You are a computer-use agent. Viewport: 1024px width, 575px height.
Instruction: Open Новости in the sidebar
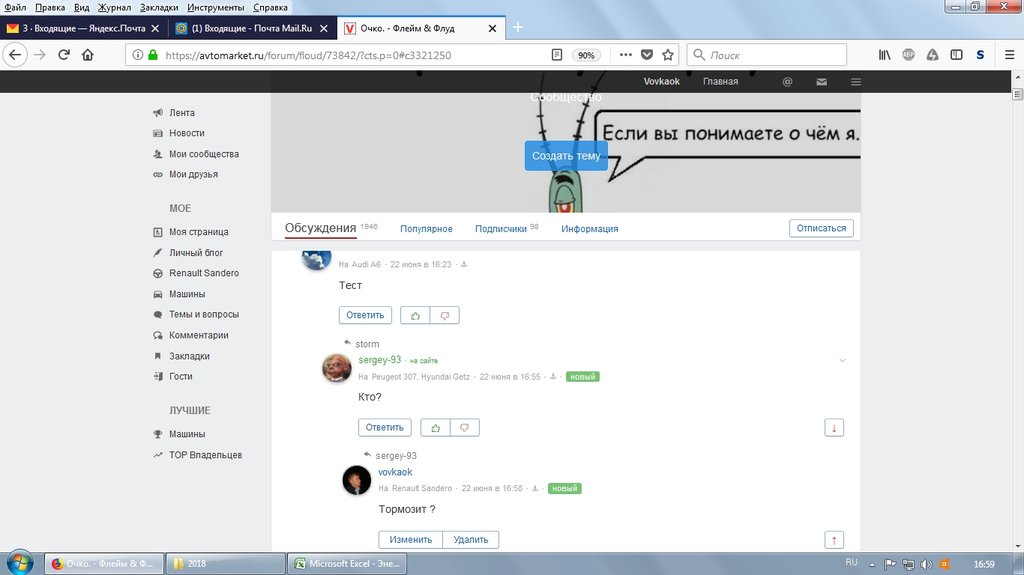187,133
